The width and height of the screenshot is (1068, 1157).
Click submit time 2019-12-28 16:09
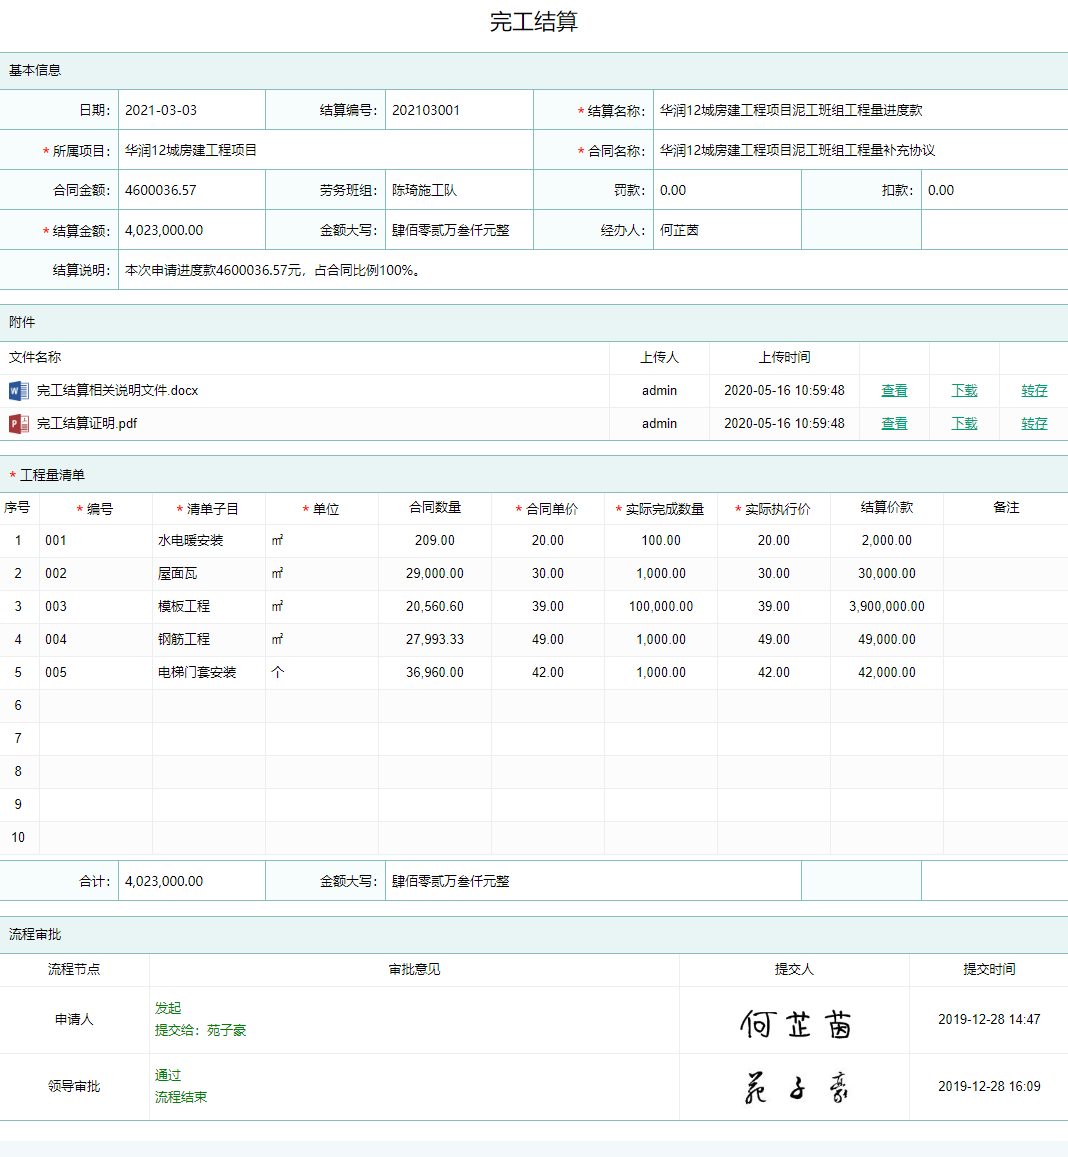(x=989, y=1086)
